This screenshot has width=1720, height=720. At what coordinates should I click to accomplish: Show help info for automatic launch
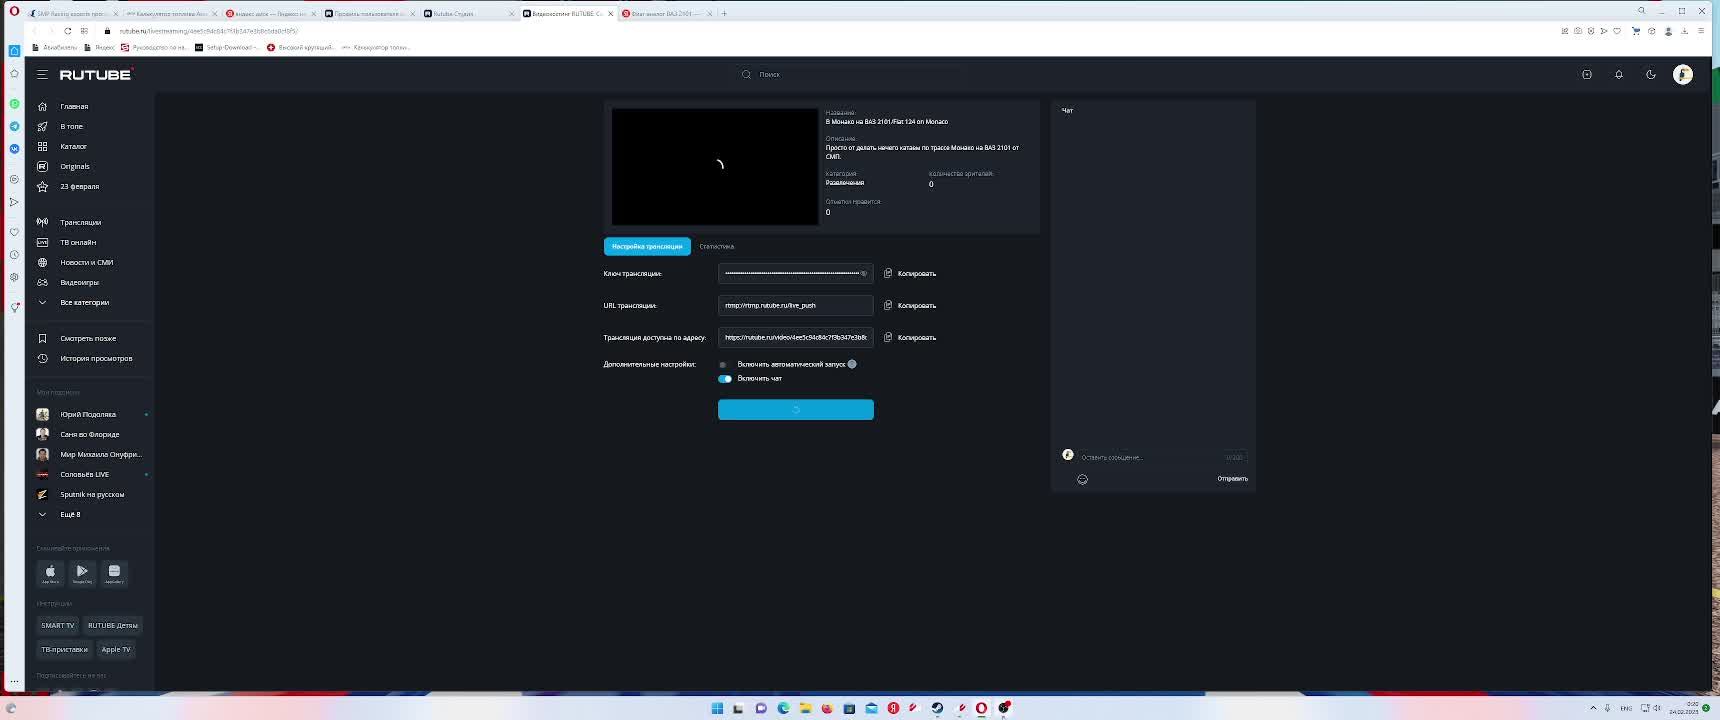pyautogui.click(x=852, y=364)
